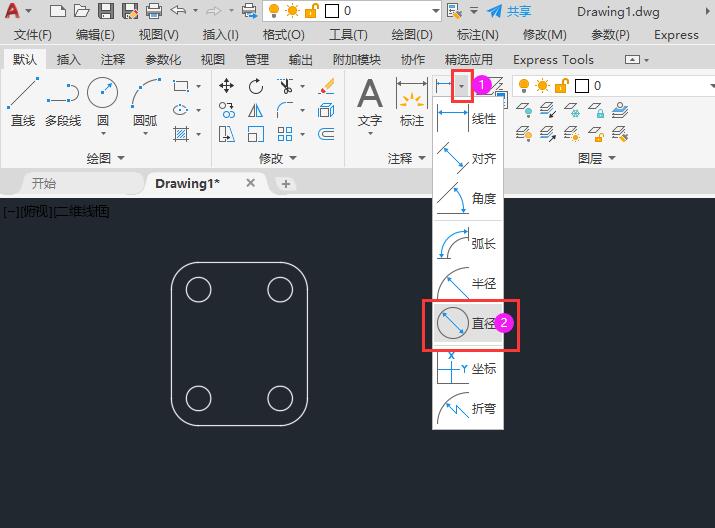Image resolution: width=715 pixels, height=528 pixels.
Task: Open the Arc tool dropdown arrow
Action: coord(145,134)
